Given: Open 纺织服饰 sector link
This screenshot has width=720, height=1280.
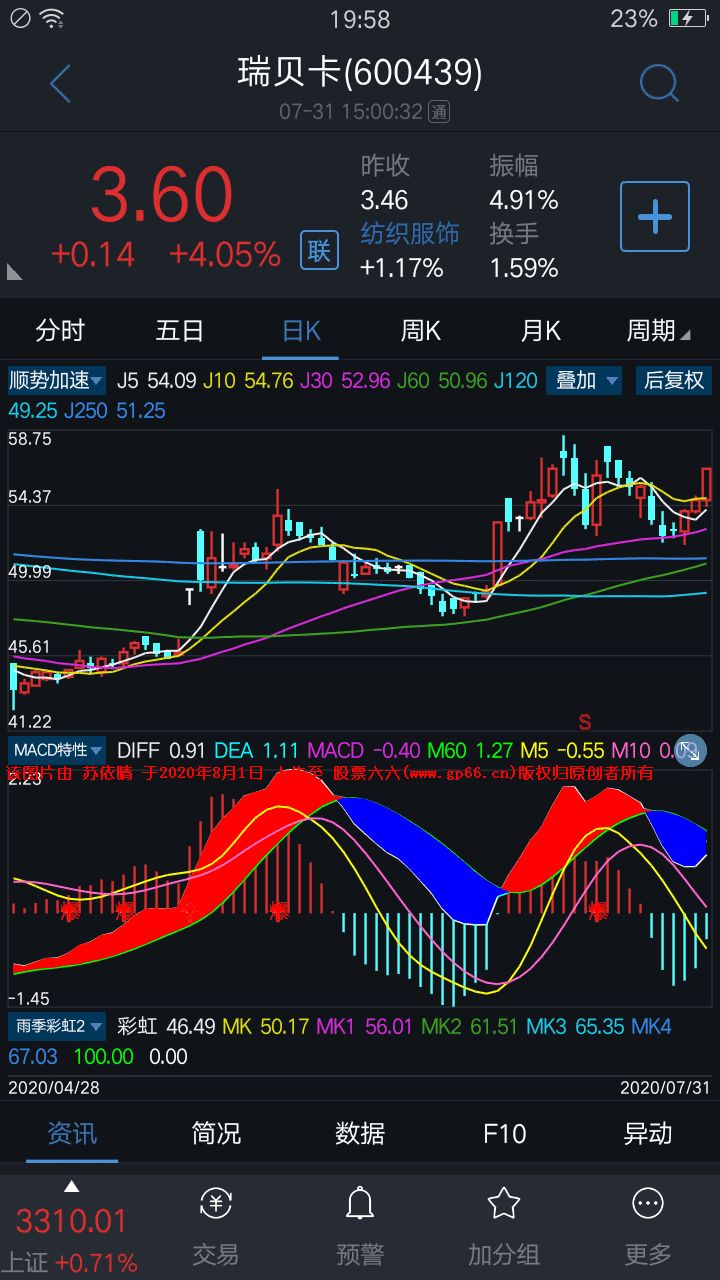Looking at the screenshot, I should (410, 234).
